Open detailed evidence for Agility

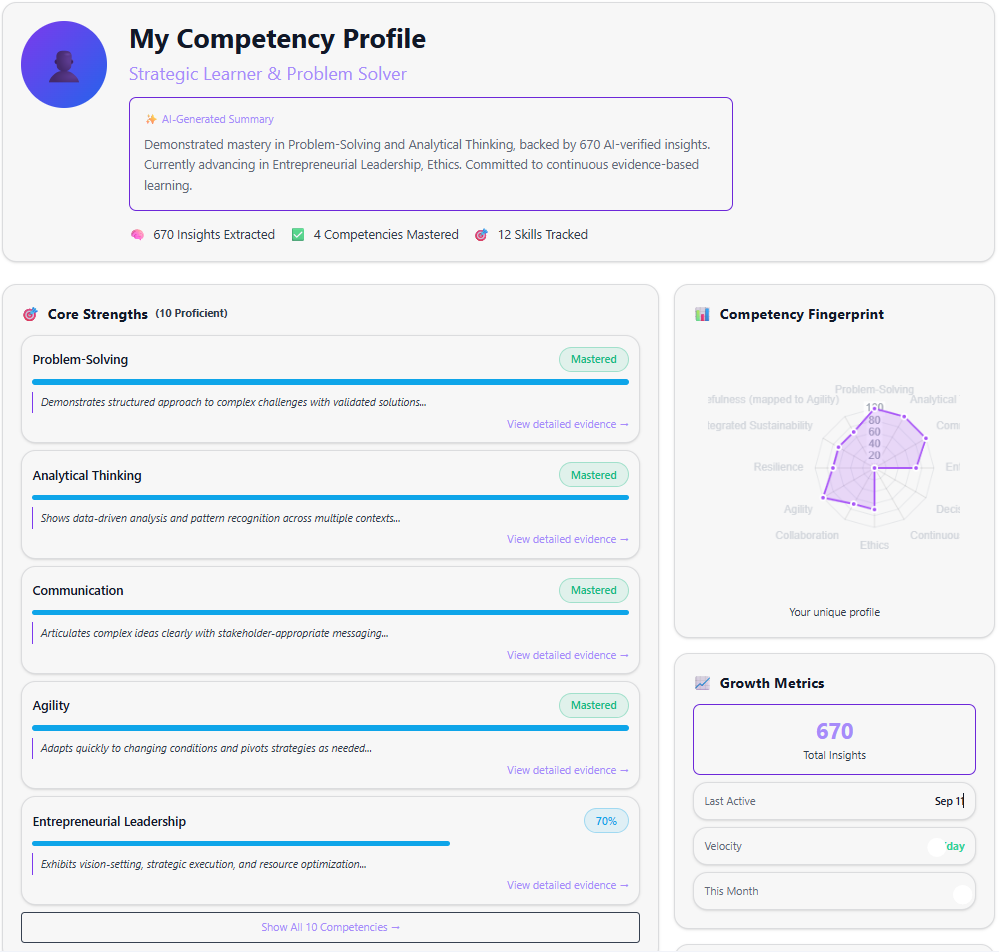(567, 769)
